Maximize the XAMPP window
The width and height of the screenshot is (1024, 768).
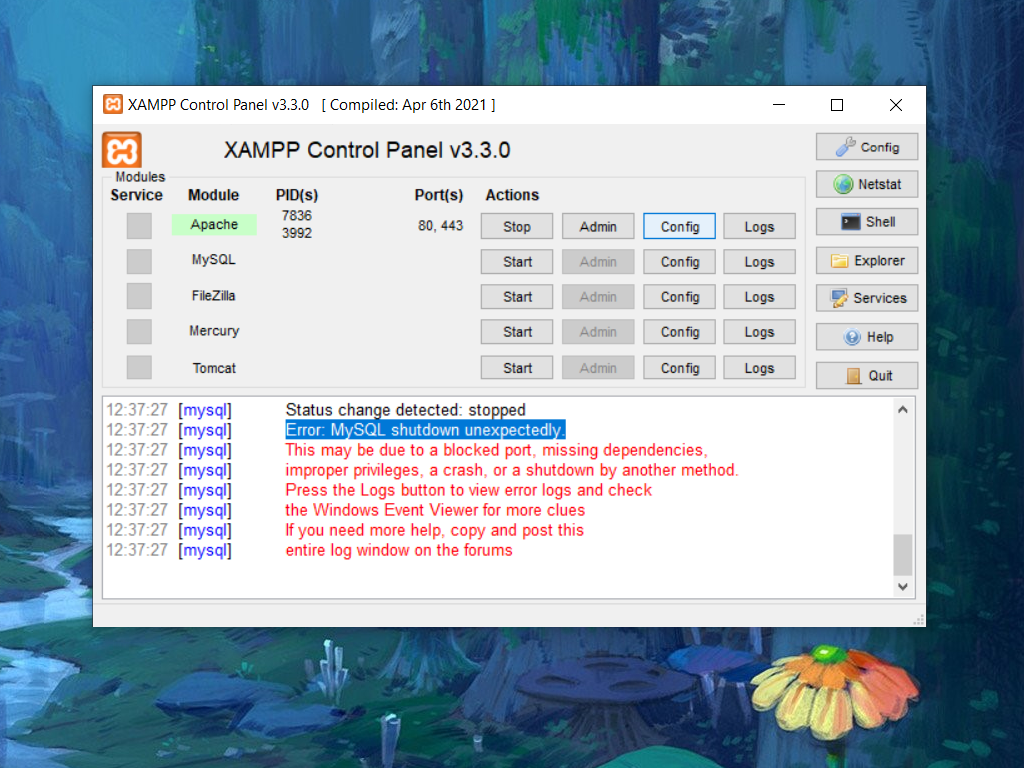coord(837,104)
